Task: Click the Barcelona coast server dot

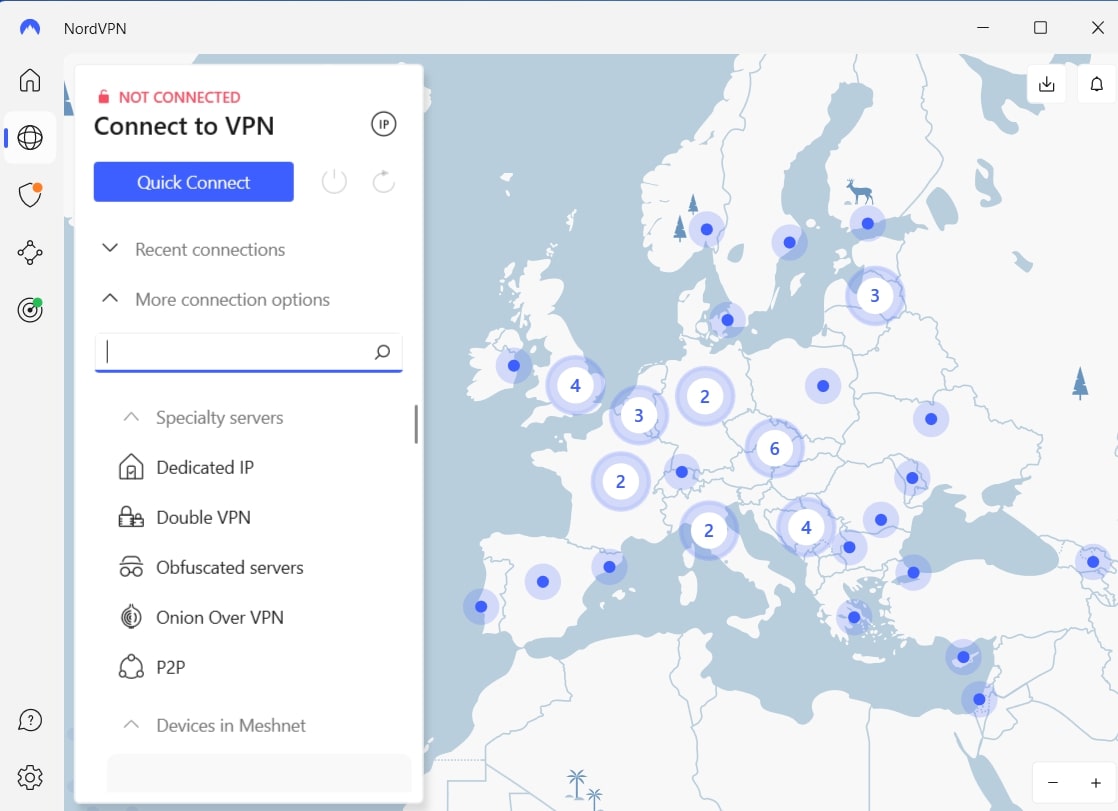Action: (x=610, y=567)
